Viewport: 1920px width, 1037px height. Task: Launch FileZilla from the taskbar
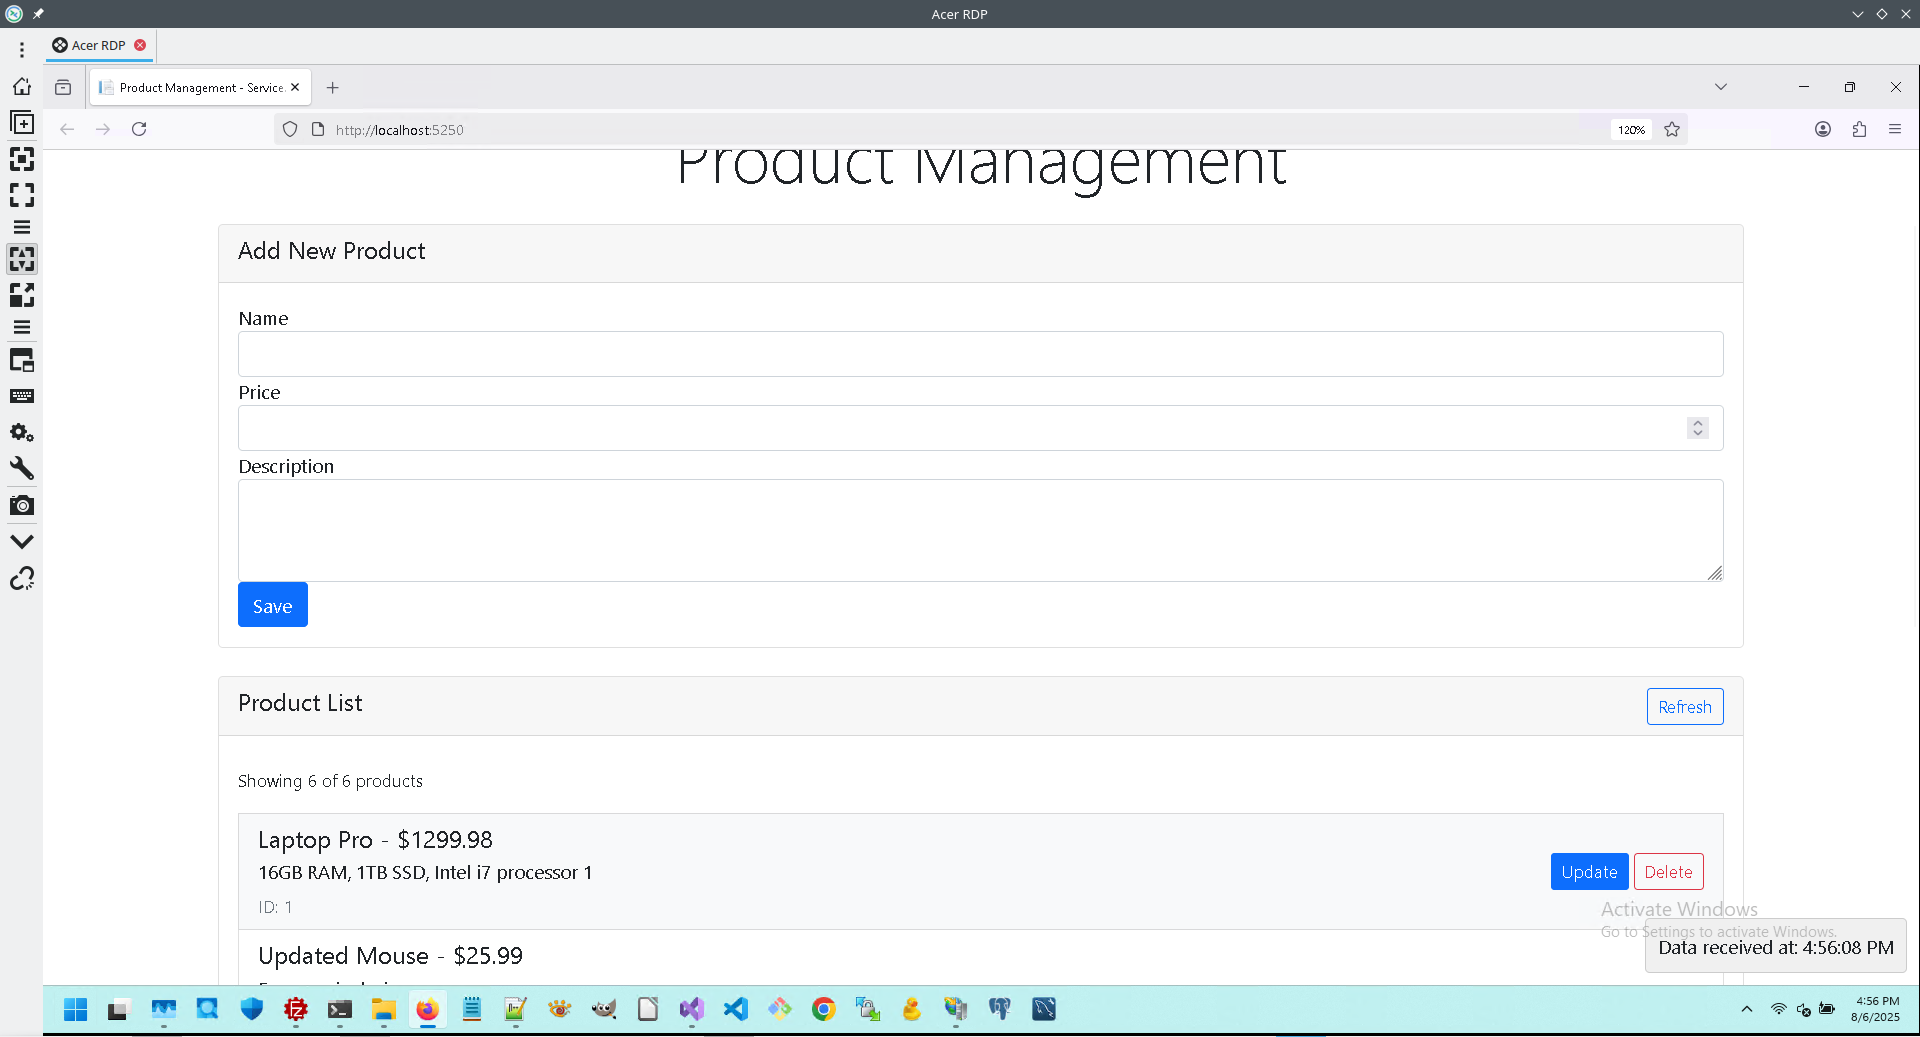click(x=296, y=1009)
